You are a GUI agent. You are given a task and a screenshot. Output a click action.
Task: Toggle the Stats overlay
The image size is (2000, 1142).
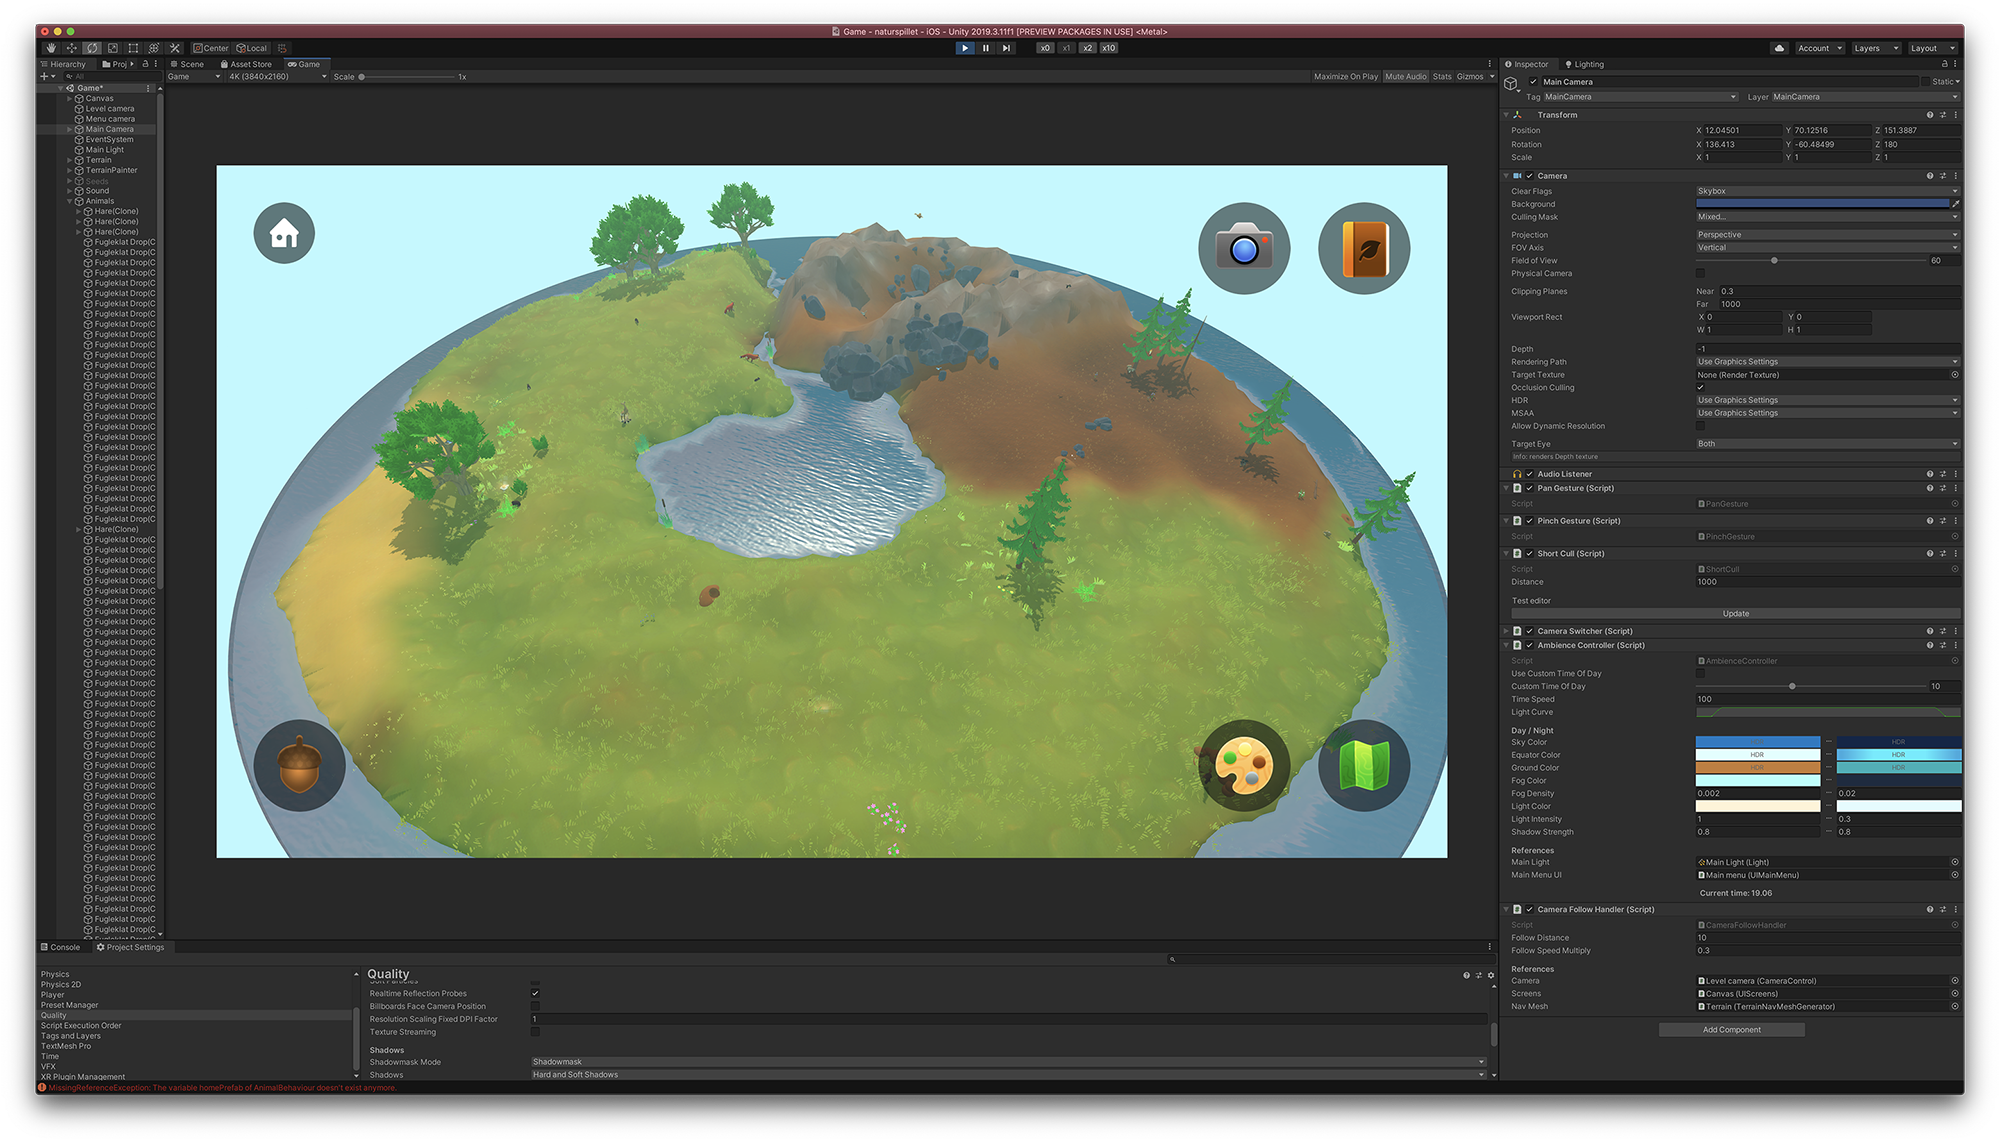coord(1441,77)
